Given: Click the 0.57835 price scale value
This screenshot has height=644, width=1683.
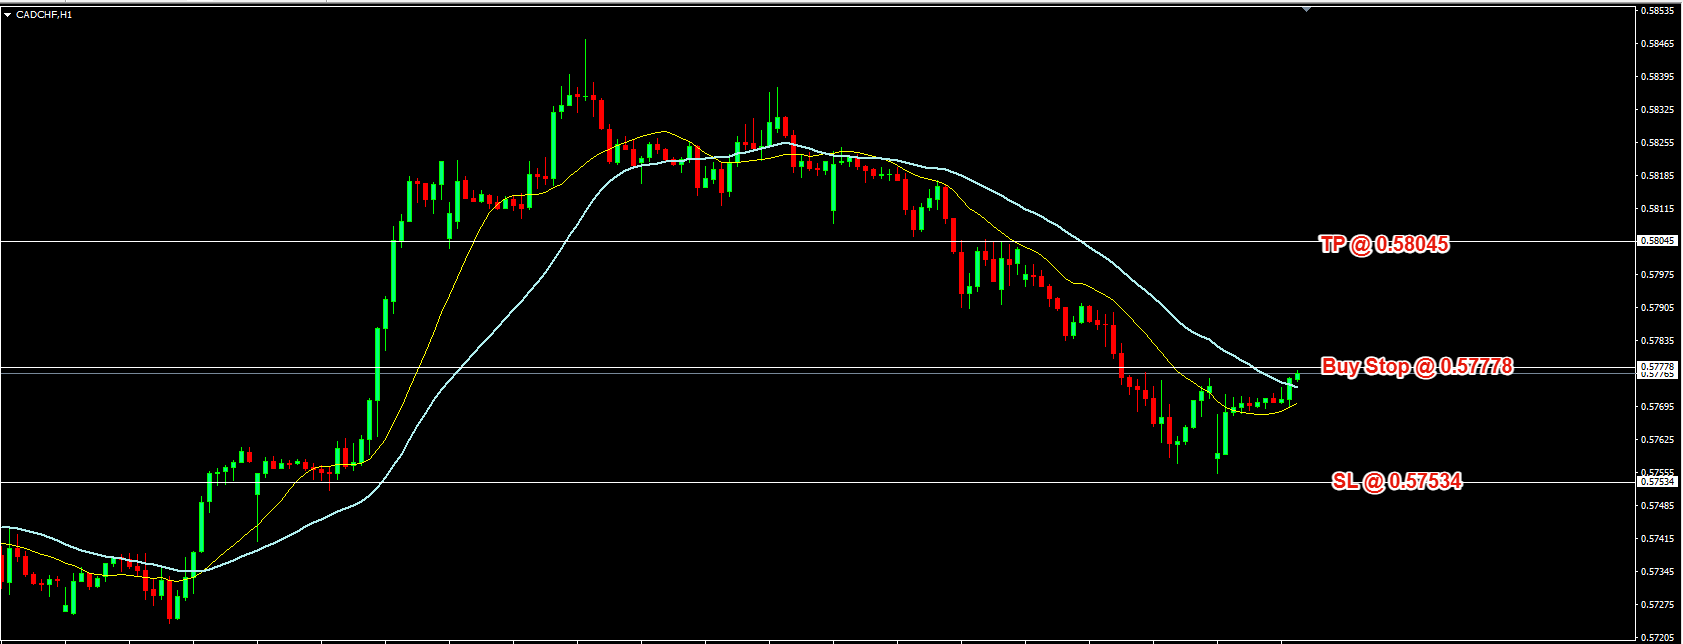Looking at the screenshot, I should click(1659, 341).
